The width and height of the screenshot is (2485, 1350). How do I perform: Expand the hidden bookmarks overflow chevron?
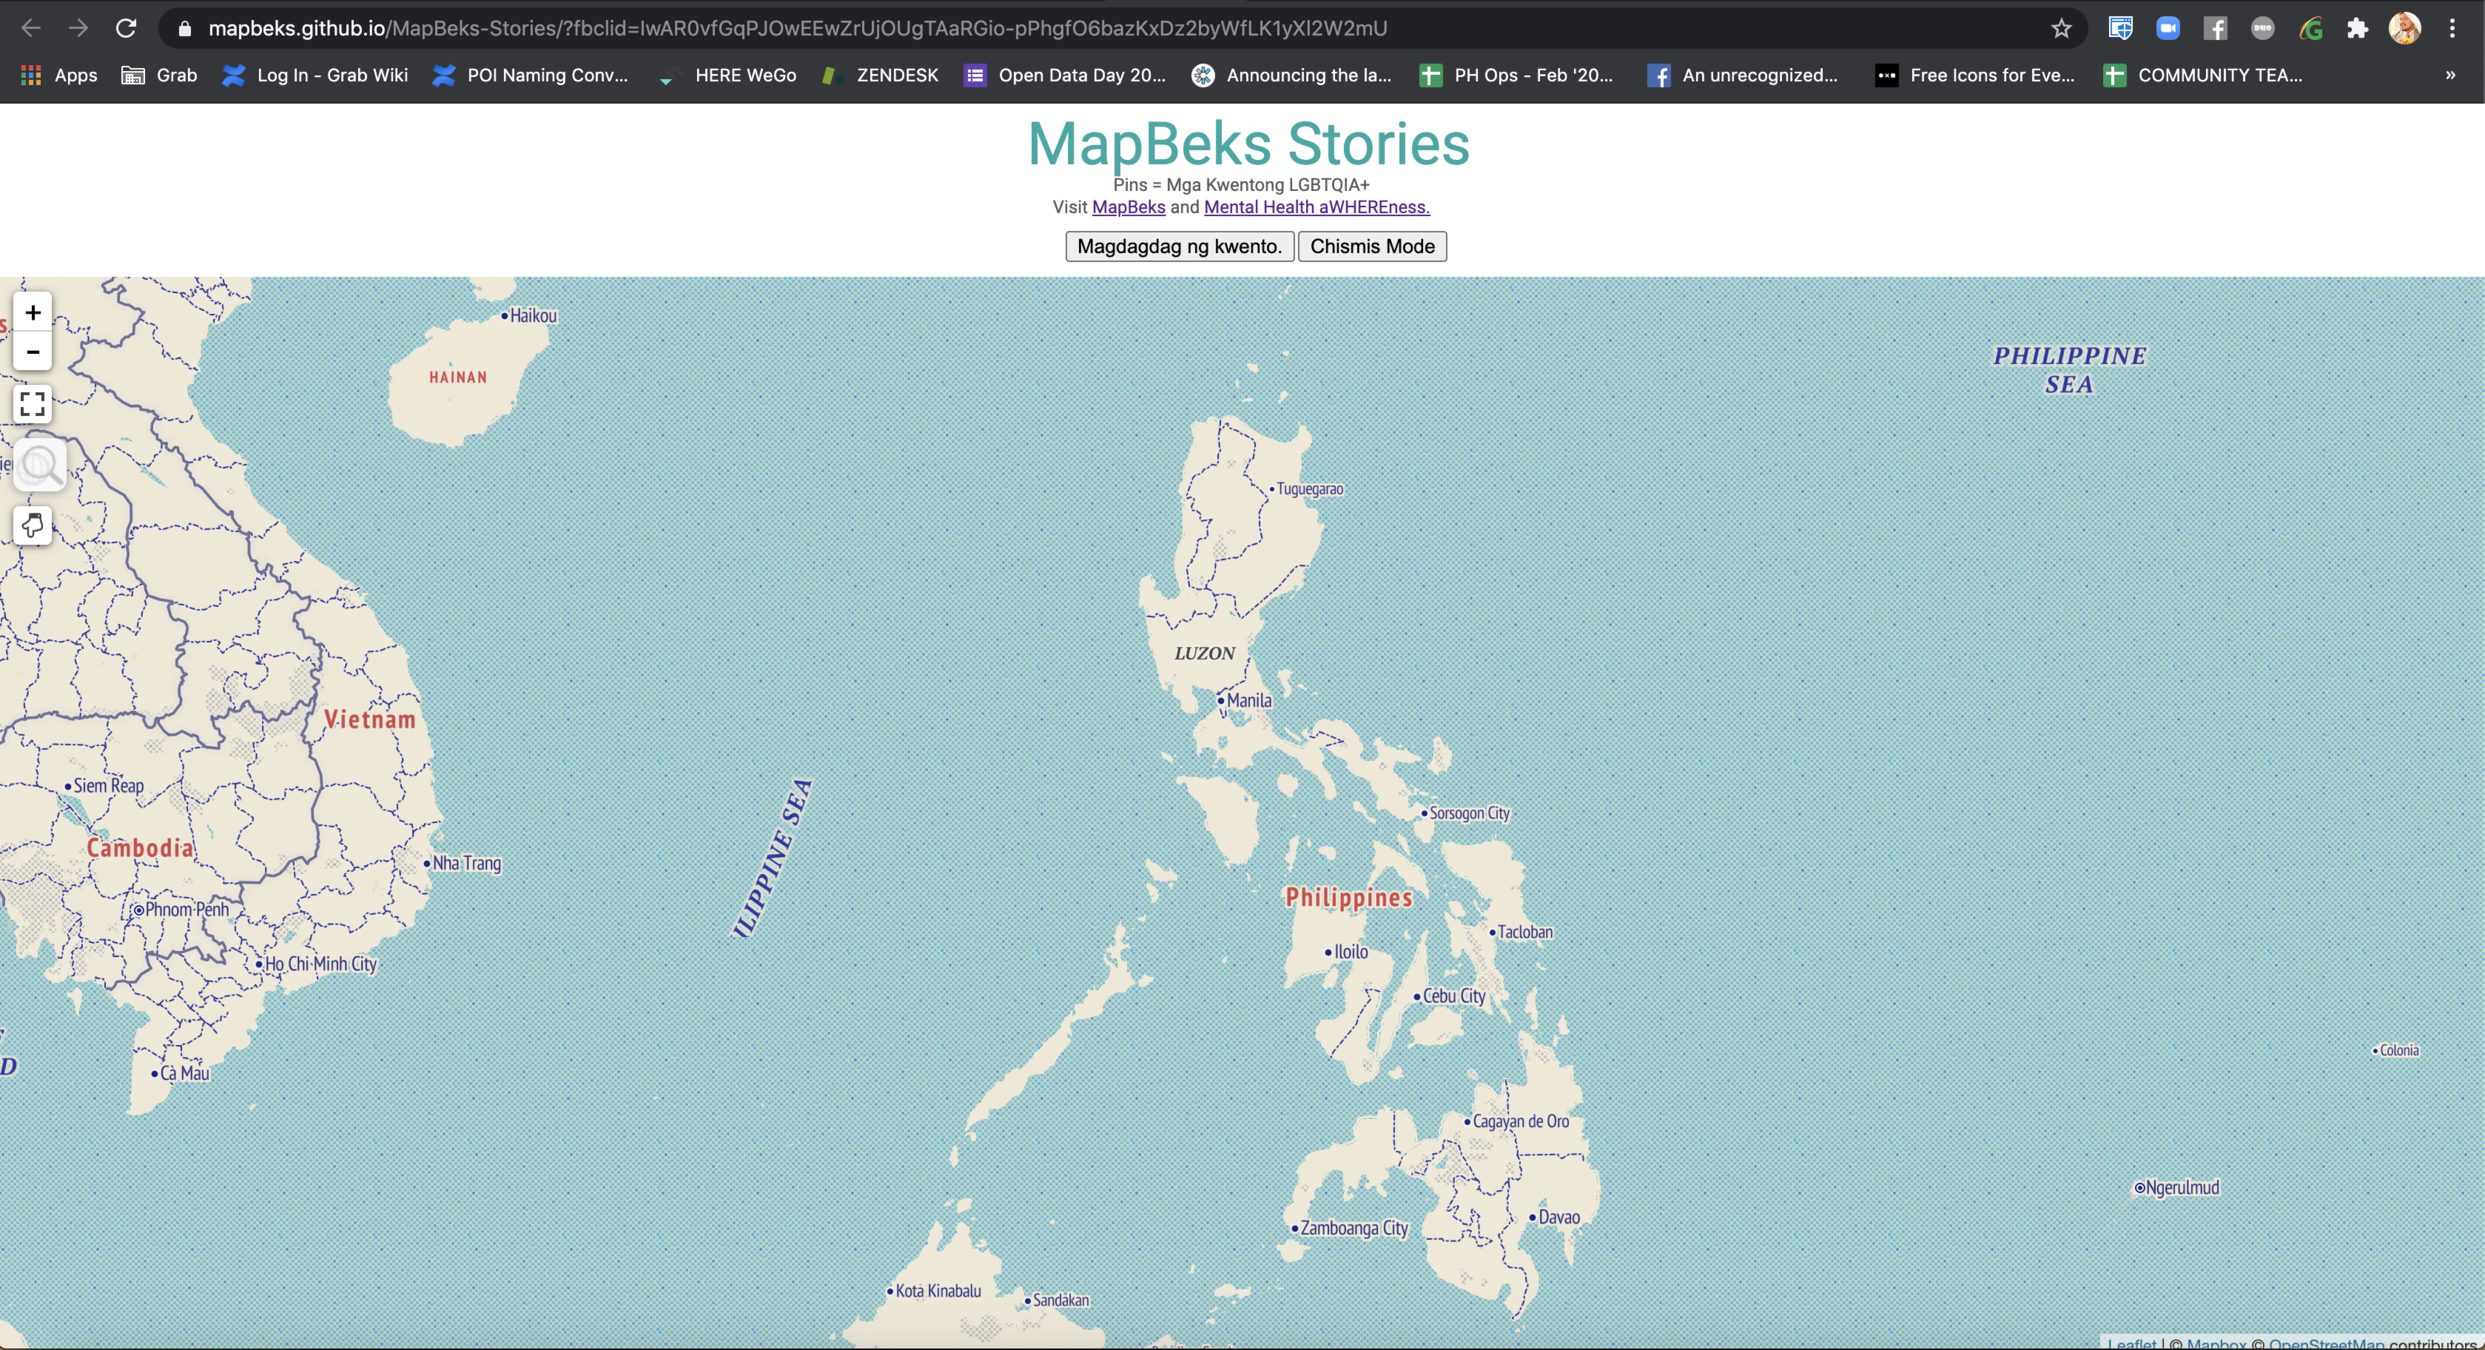pos(2450,75)
